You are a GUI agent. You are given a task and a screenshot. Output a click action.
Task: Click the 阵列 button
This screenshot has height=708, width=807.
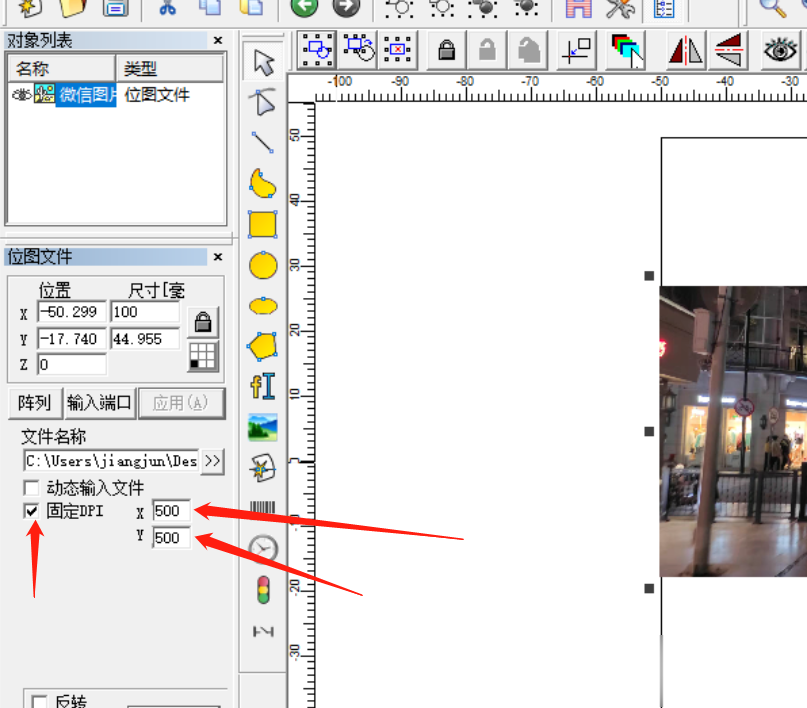coord(34,403)
